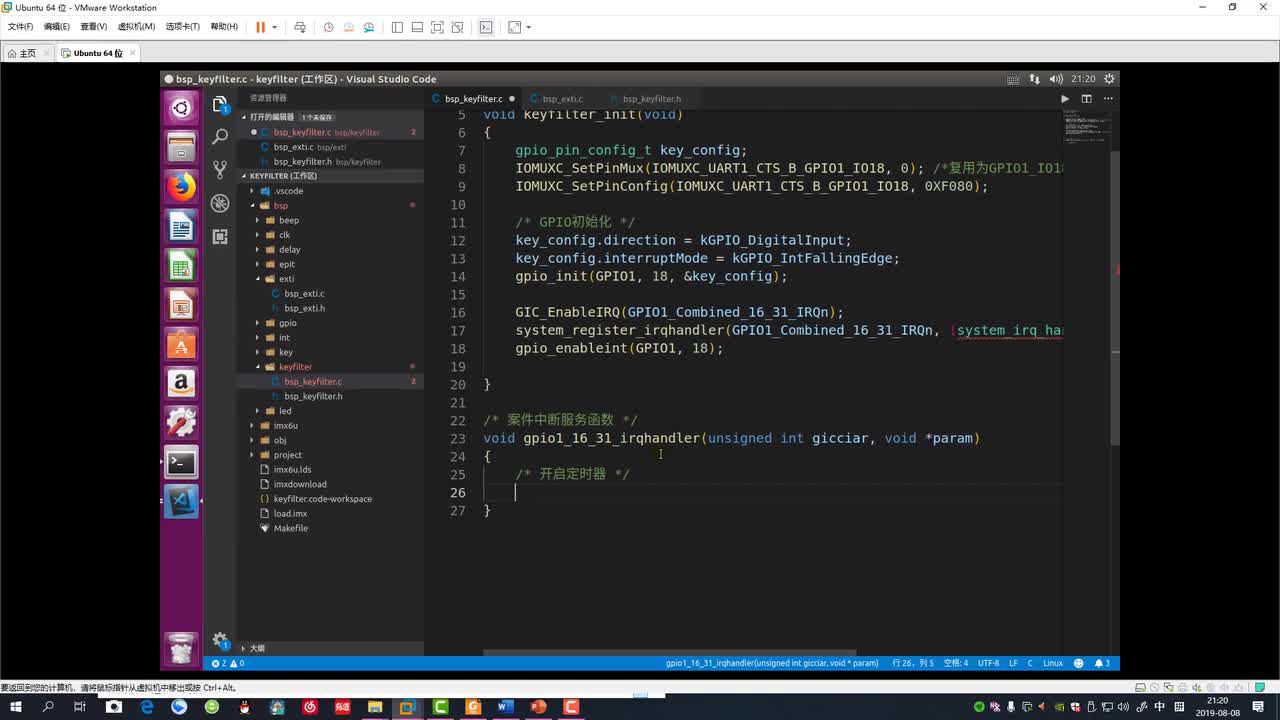Viewport: 1280px width, 720px height.
Task: Toggle VMware library sidebar view
Action: [x=397, y=27]
